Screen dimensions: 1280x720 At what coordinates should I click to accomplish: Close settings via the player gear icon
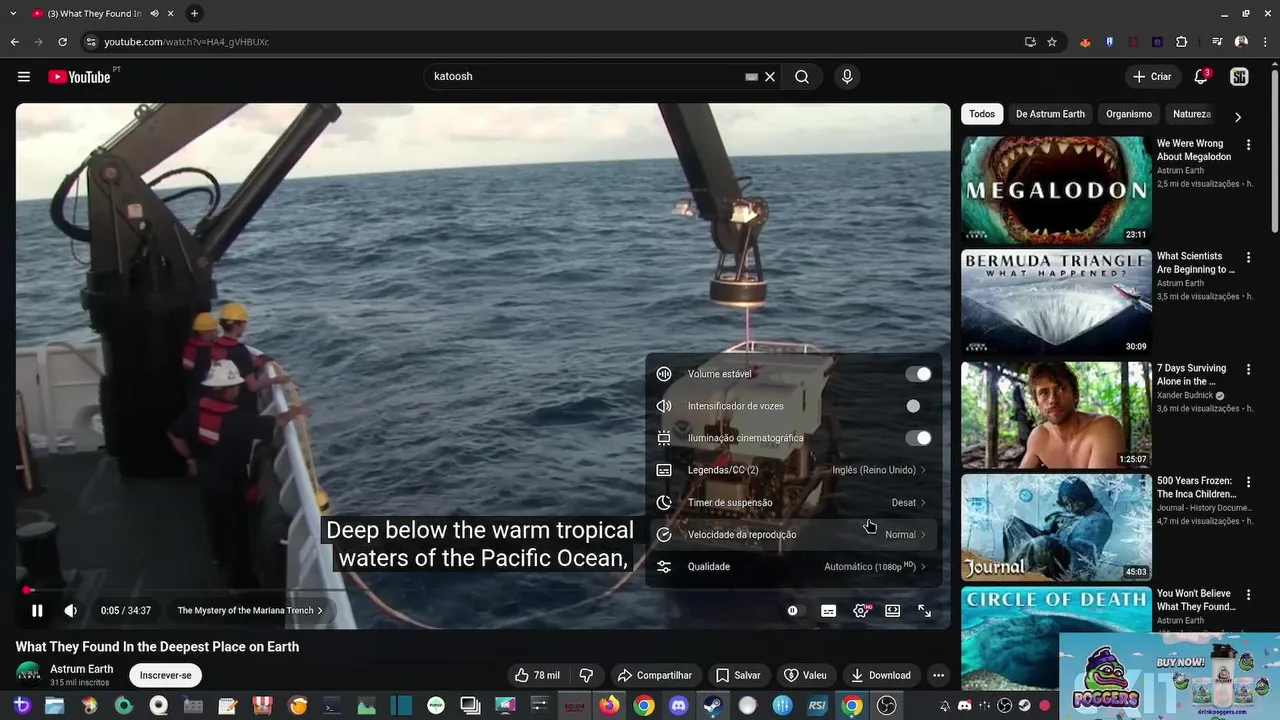point(861,611)
